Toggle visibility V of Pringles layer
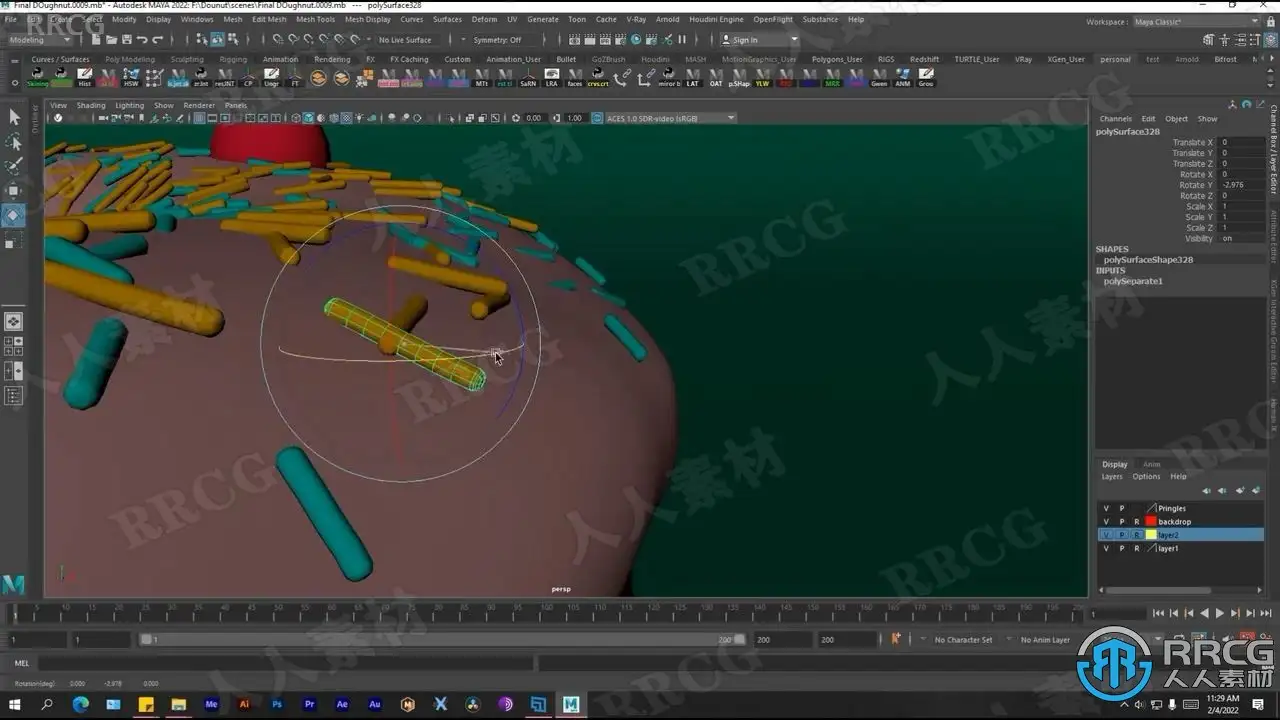 (1106, 509)
